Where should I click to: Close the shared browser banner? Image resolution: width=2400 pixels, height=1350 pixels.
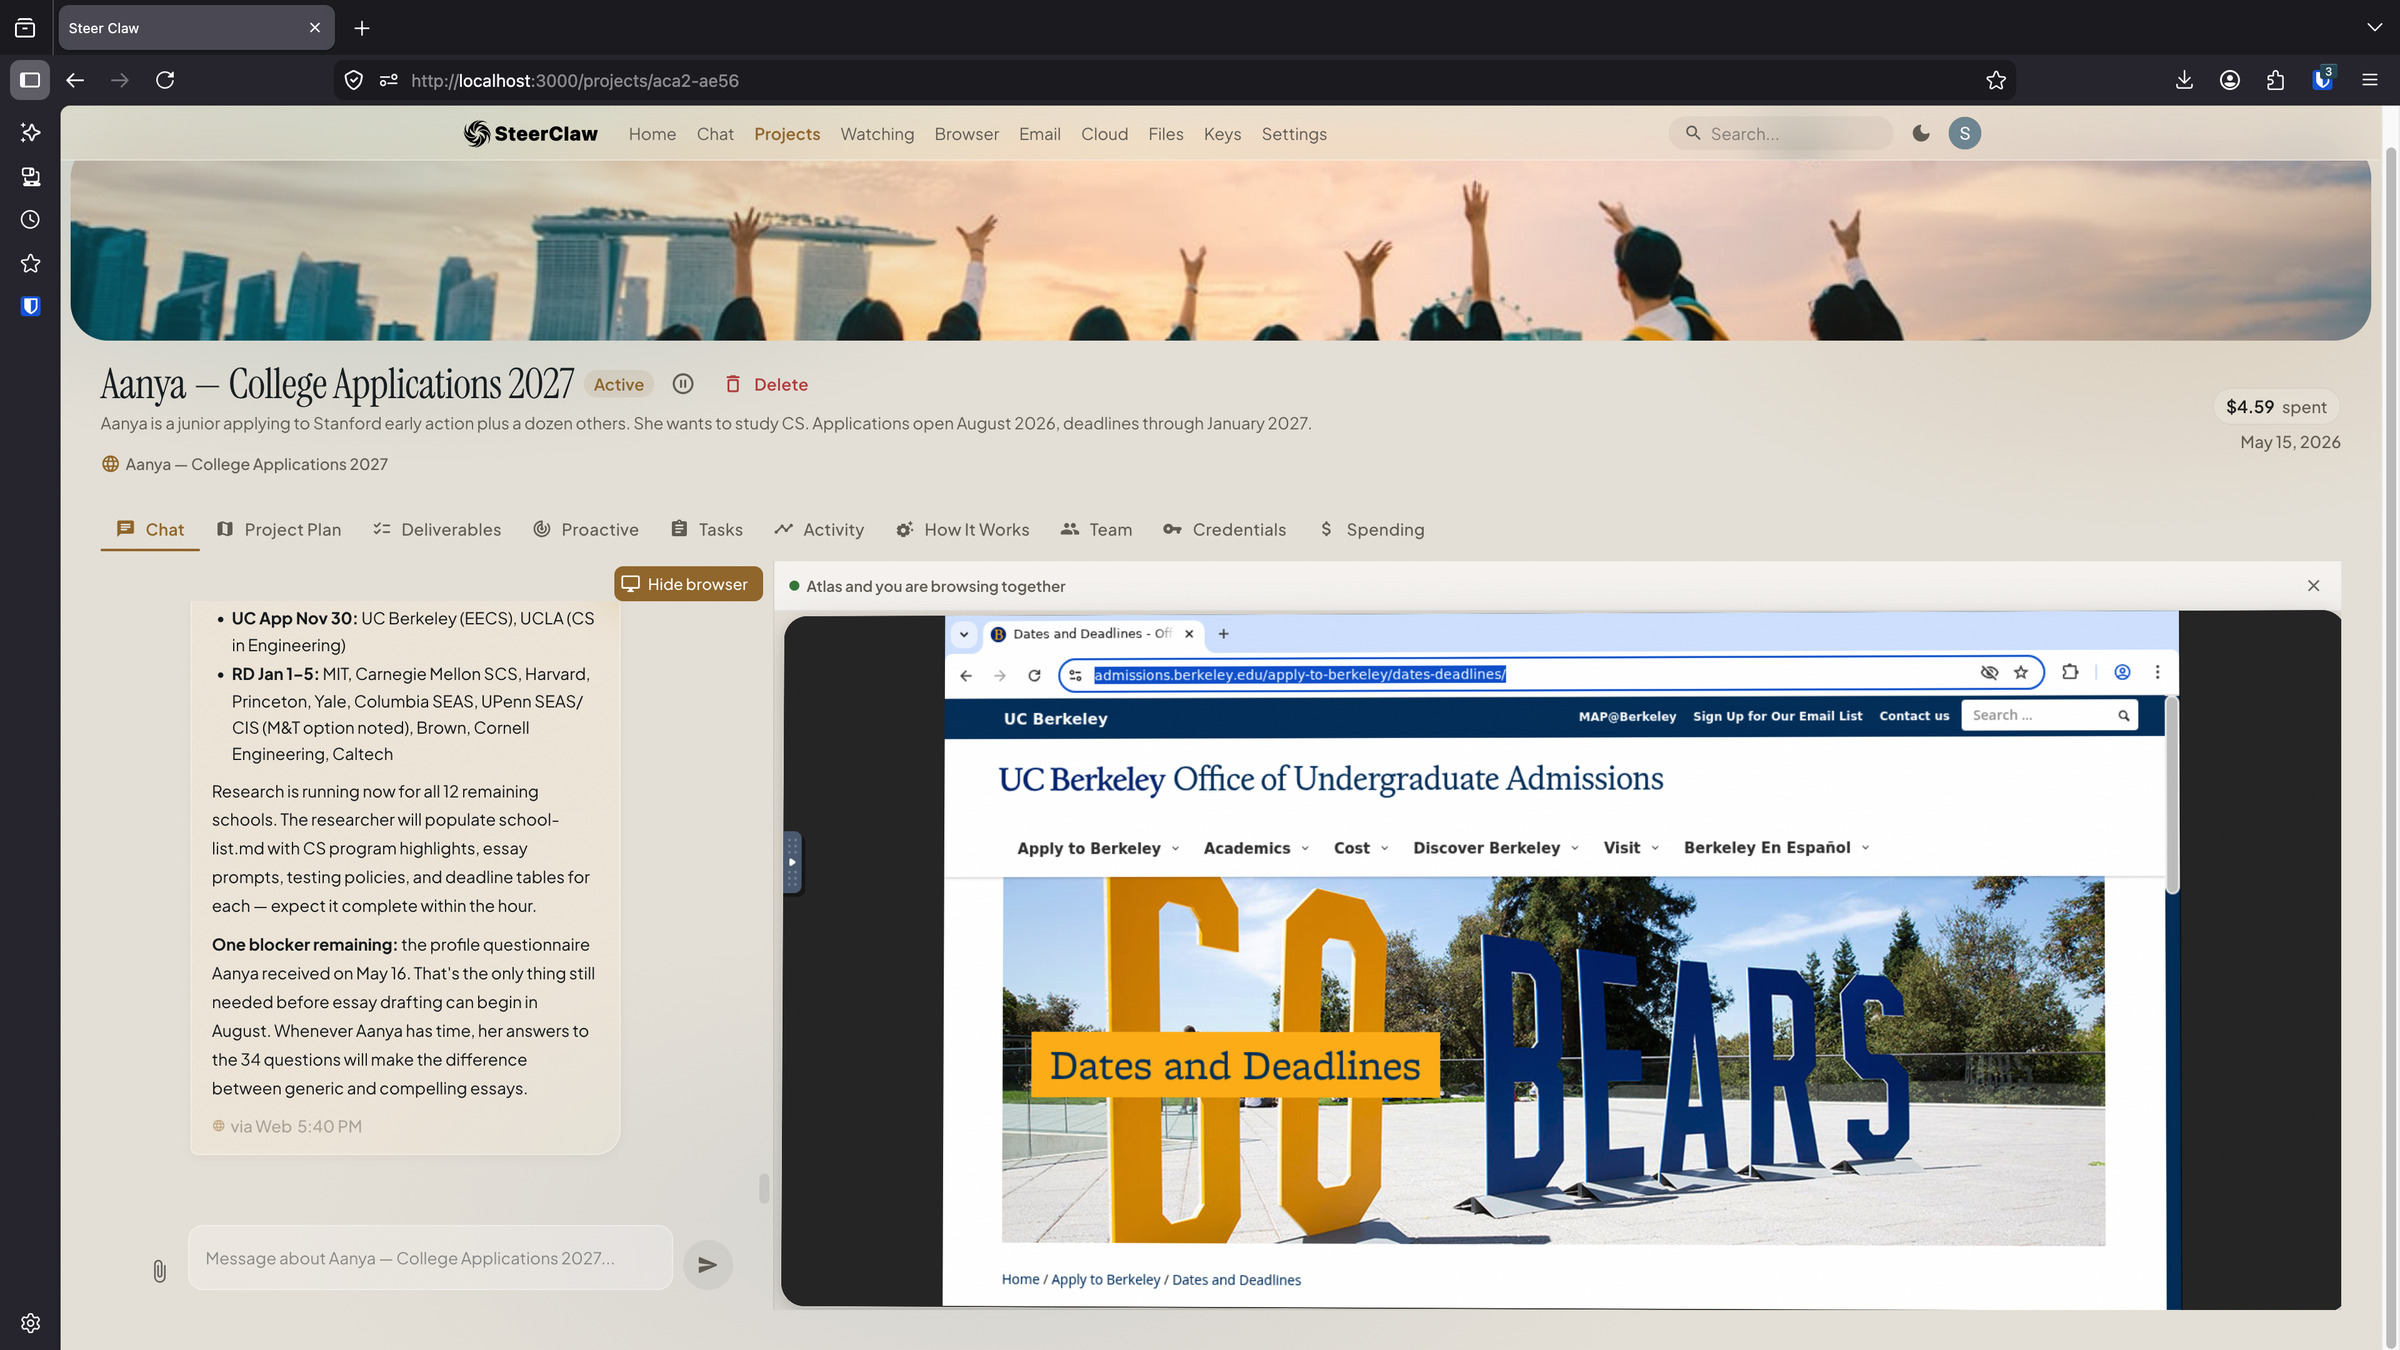2313,586
